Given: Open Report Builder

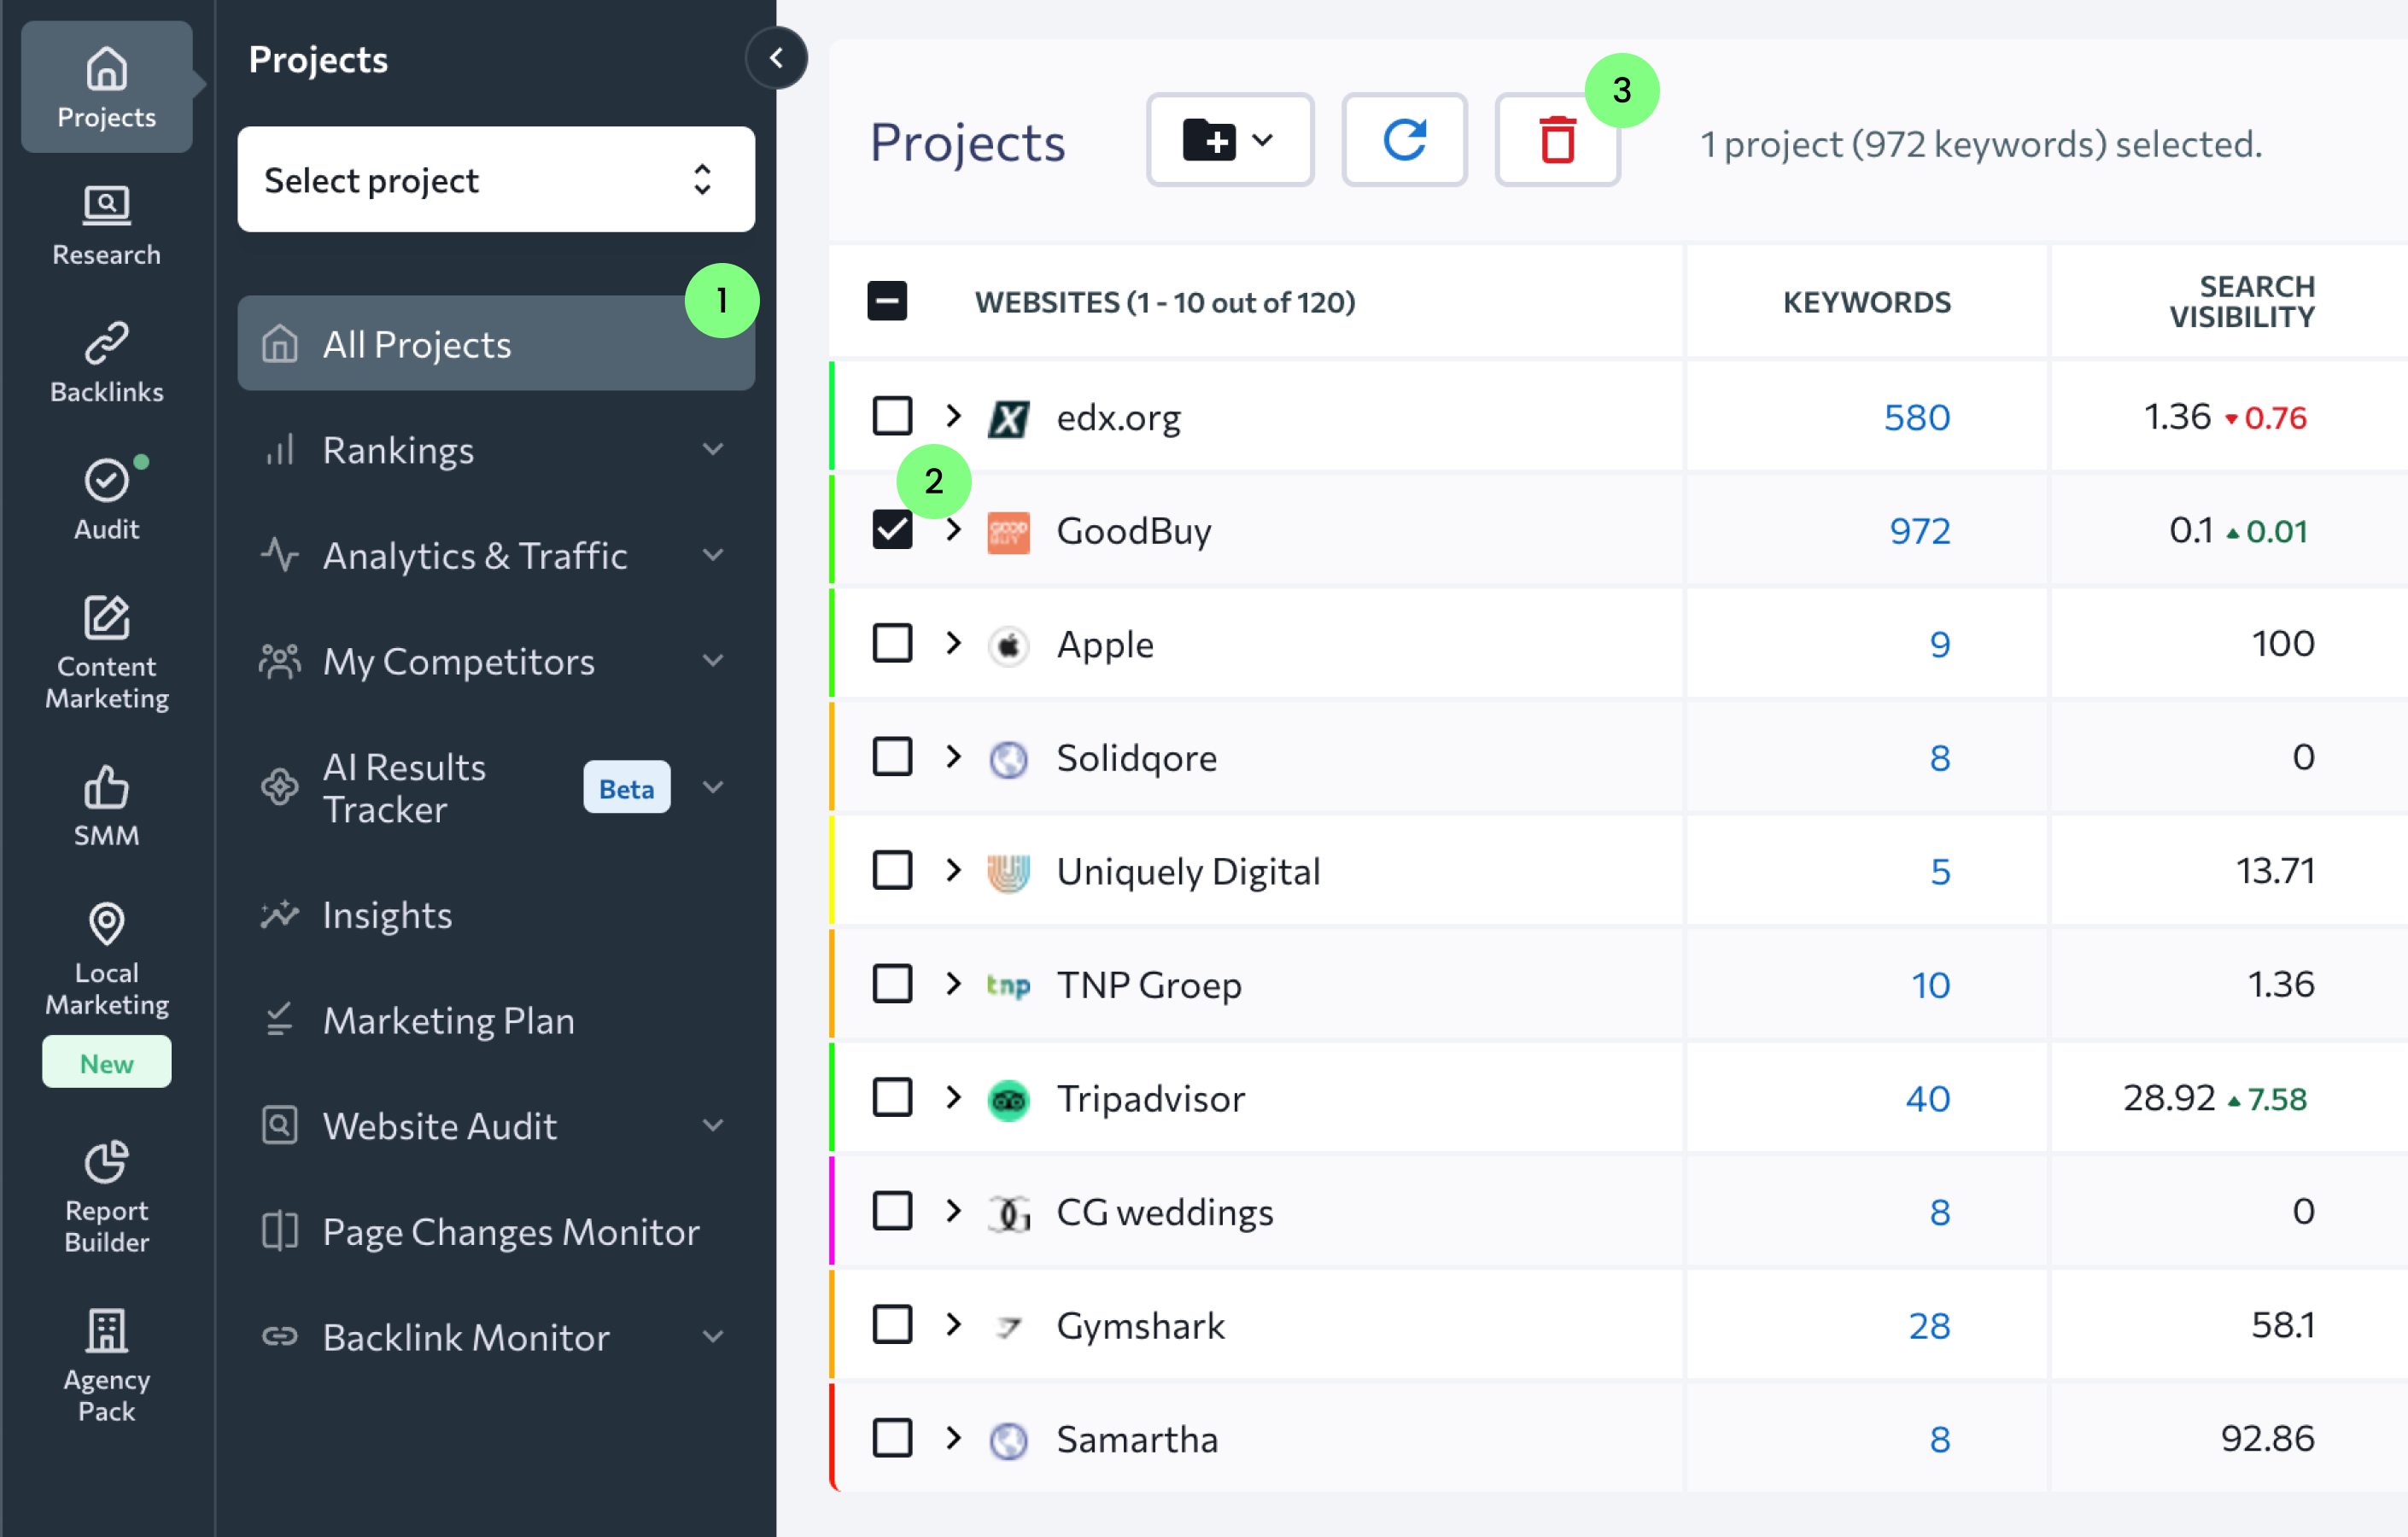Looking at the screenshot, I should (x=106, y=1197).
